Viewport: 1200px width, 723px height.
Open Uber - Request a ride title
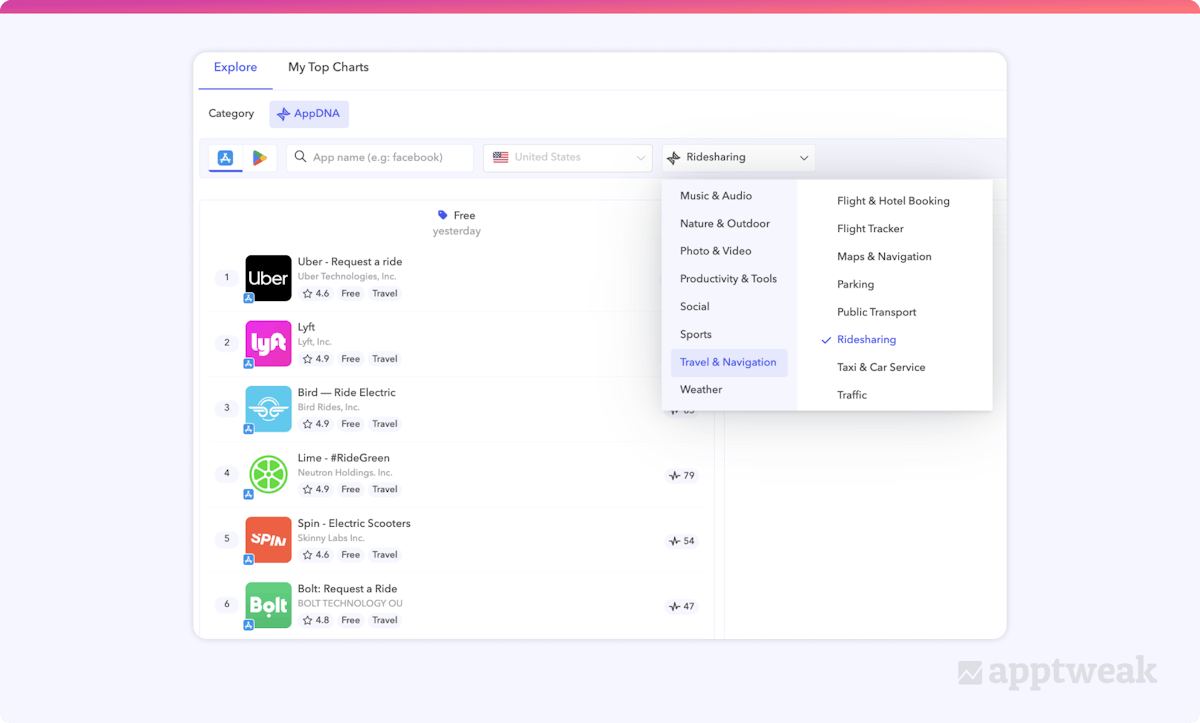point(350,262)
